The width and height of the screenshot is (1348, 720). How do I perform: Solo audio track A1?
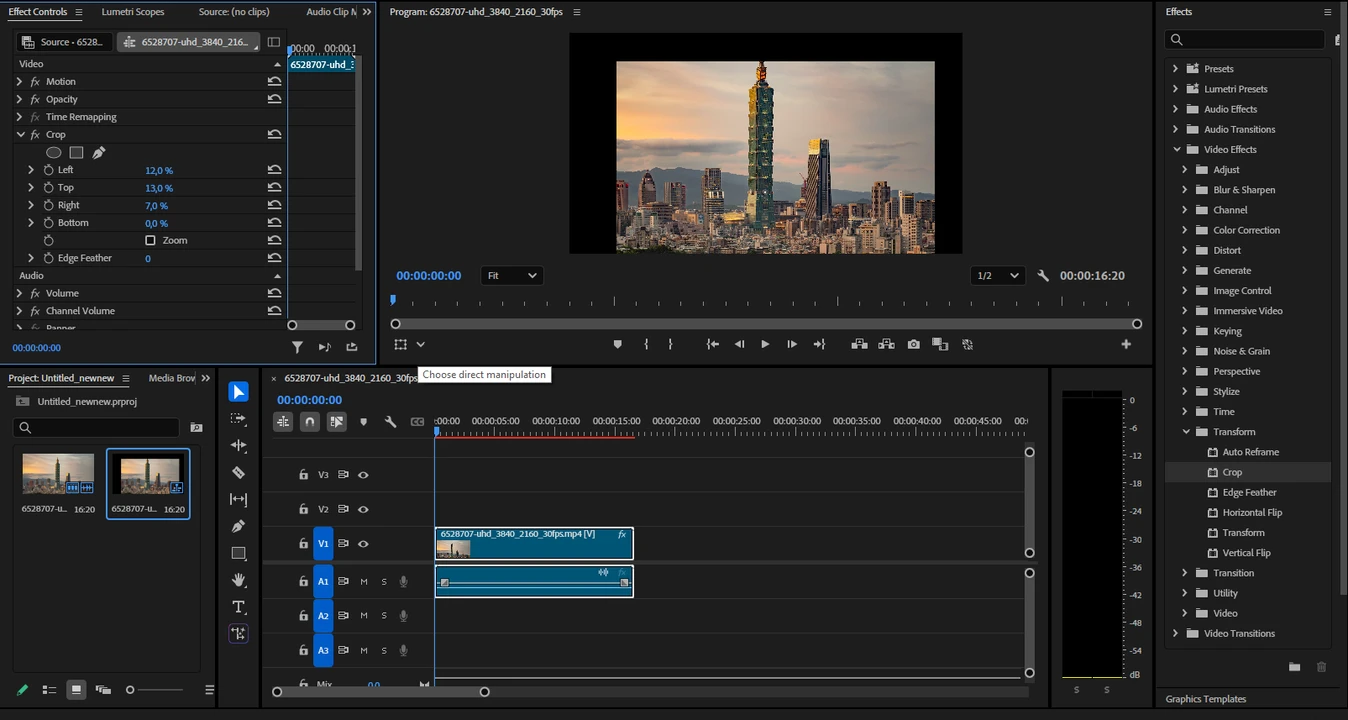pos(383,581)
